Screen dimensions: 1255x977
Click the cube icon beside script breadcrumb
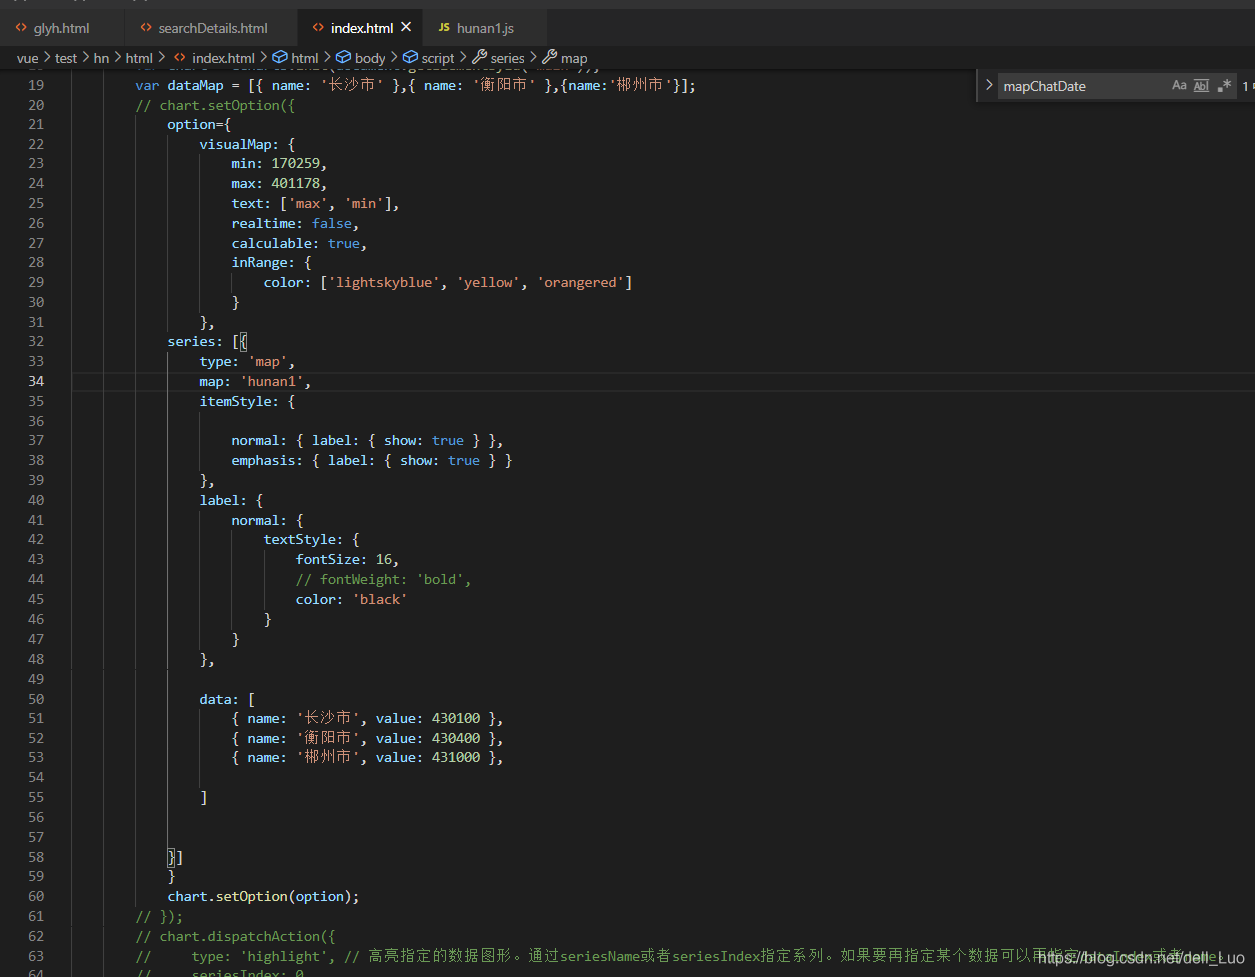coord(410,58)
